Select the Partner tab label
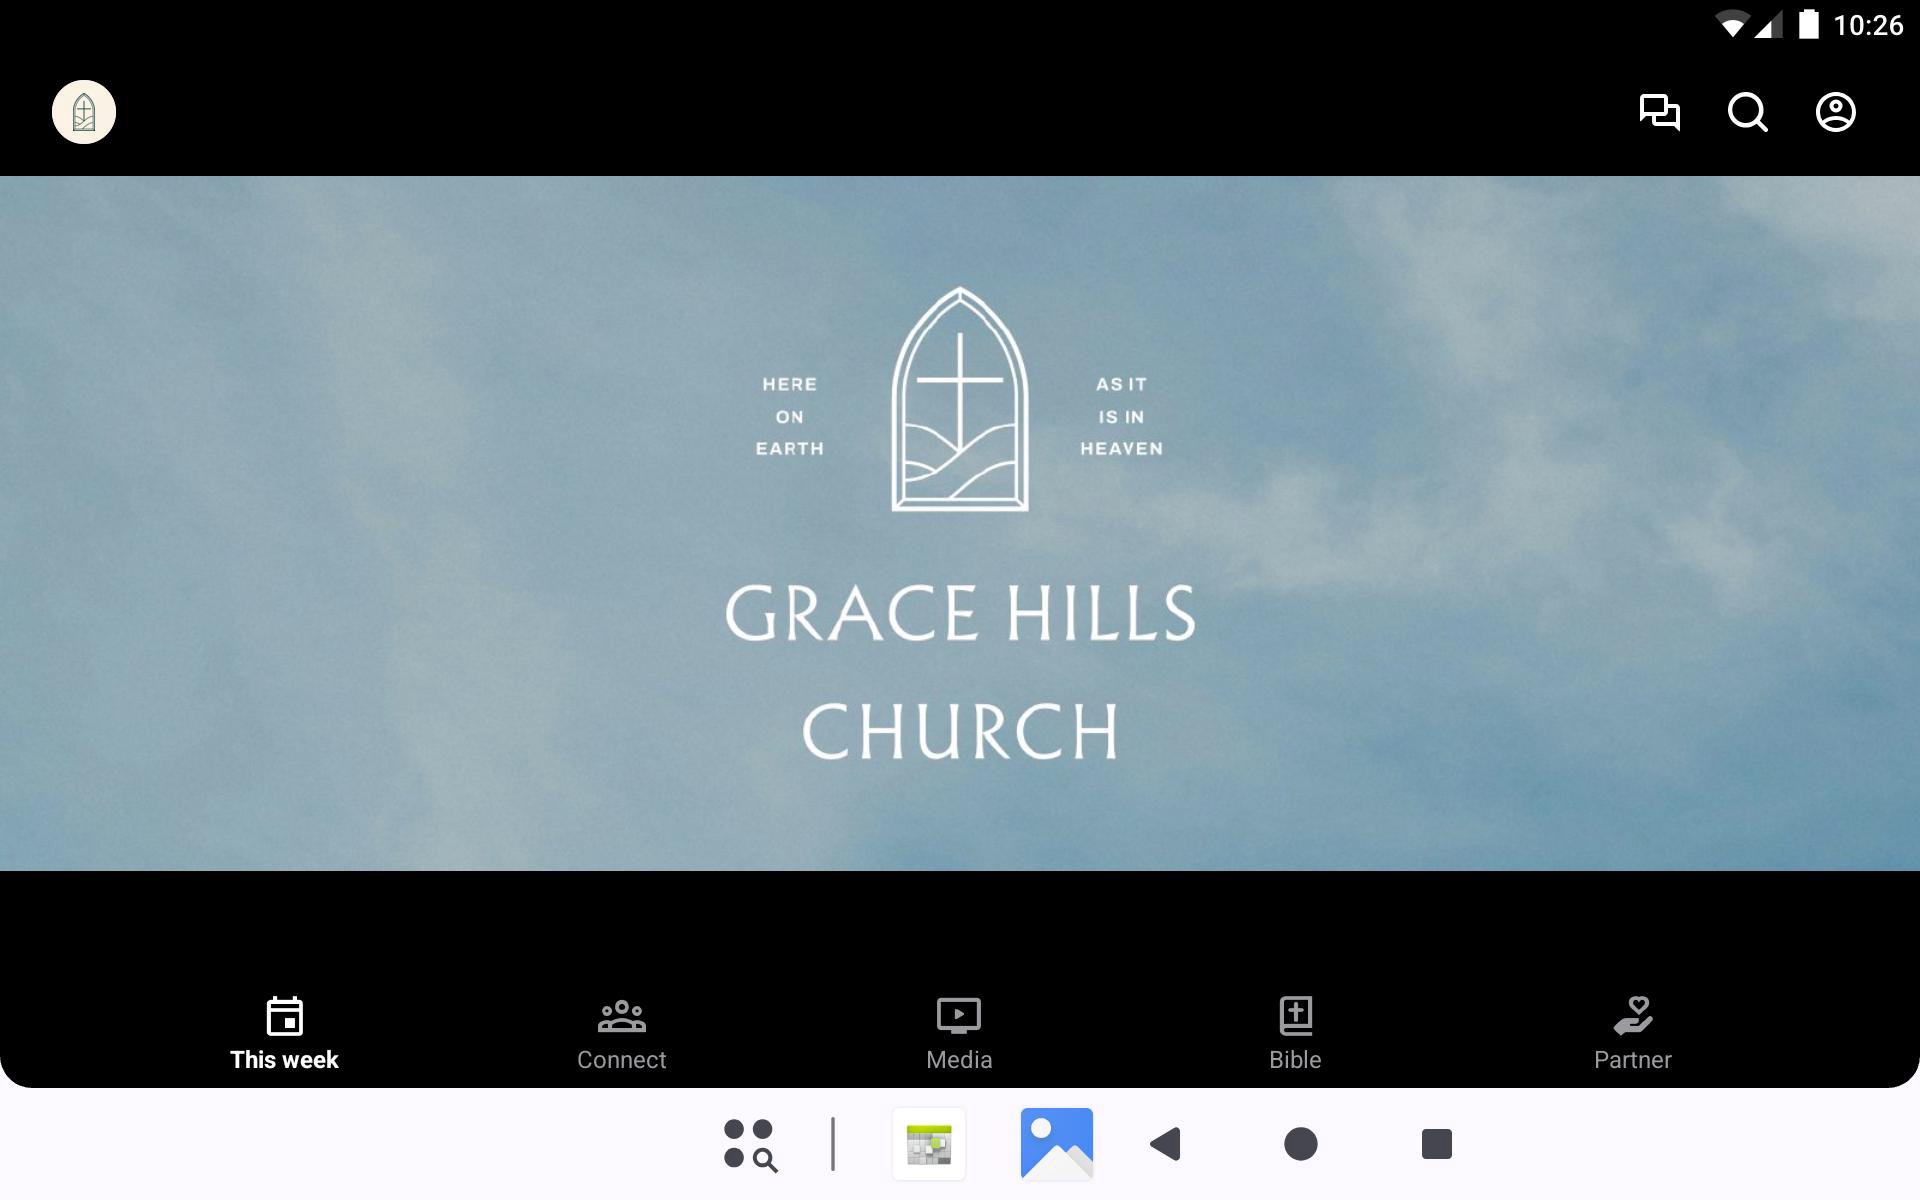Image resolution: width=1920 pixels, height=1200 pixels. tap(1632, 1060)
